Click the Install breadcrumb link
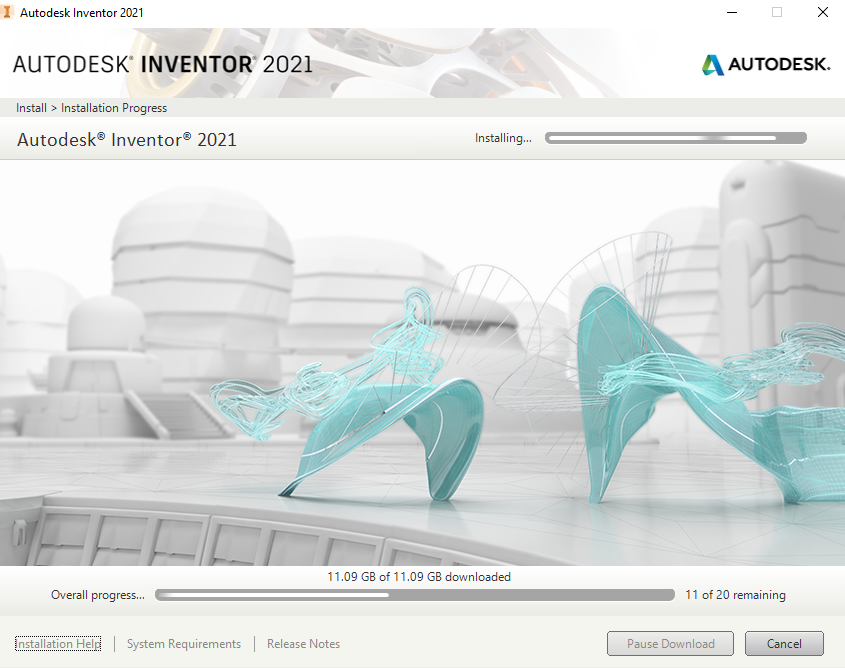The image size is (845, 668). [x=31, y=107]
